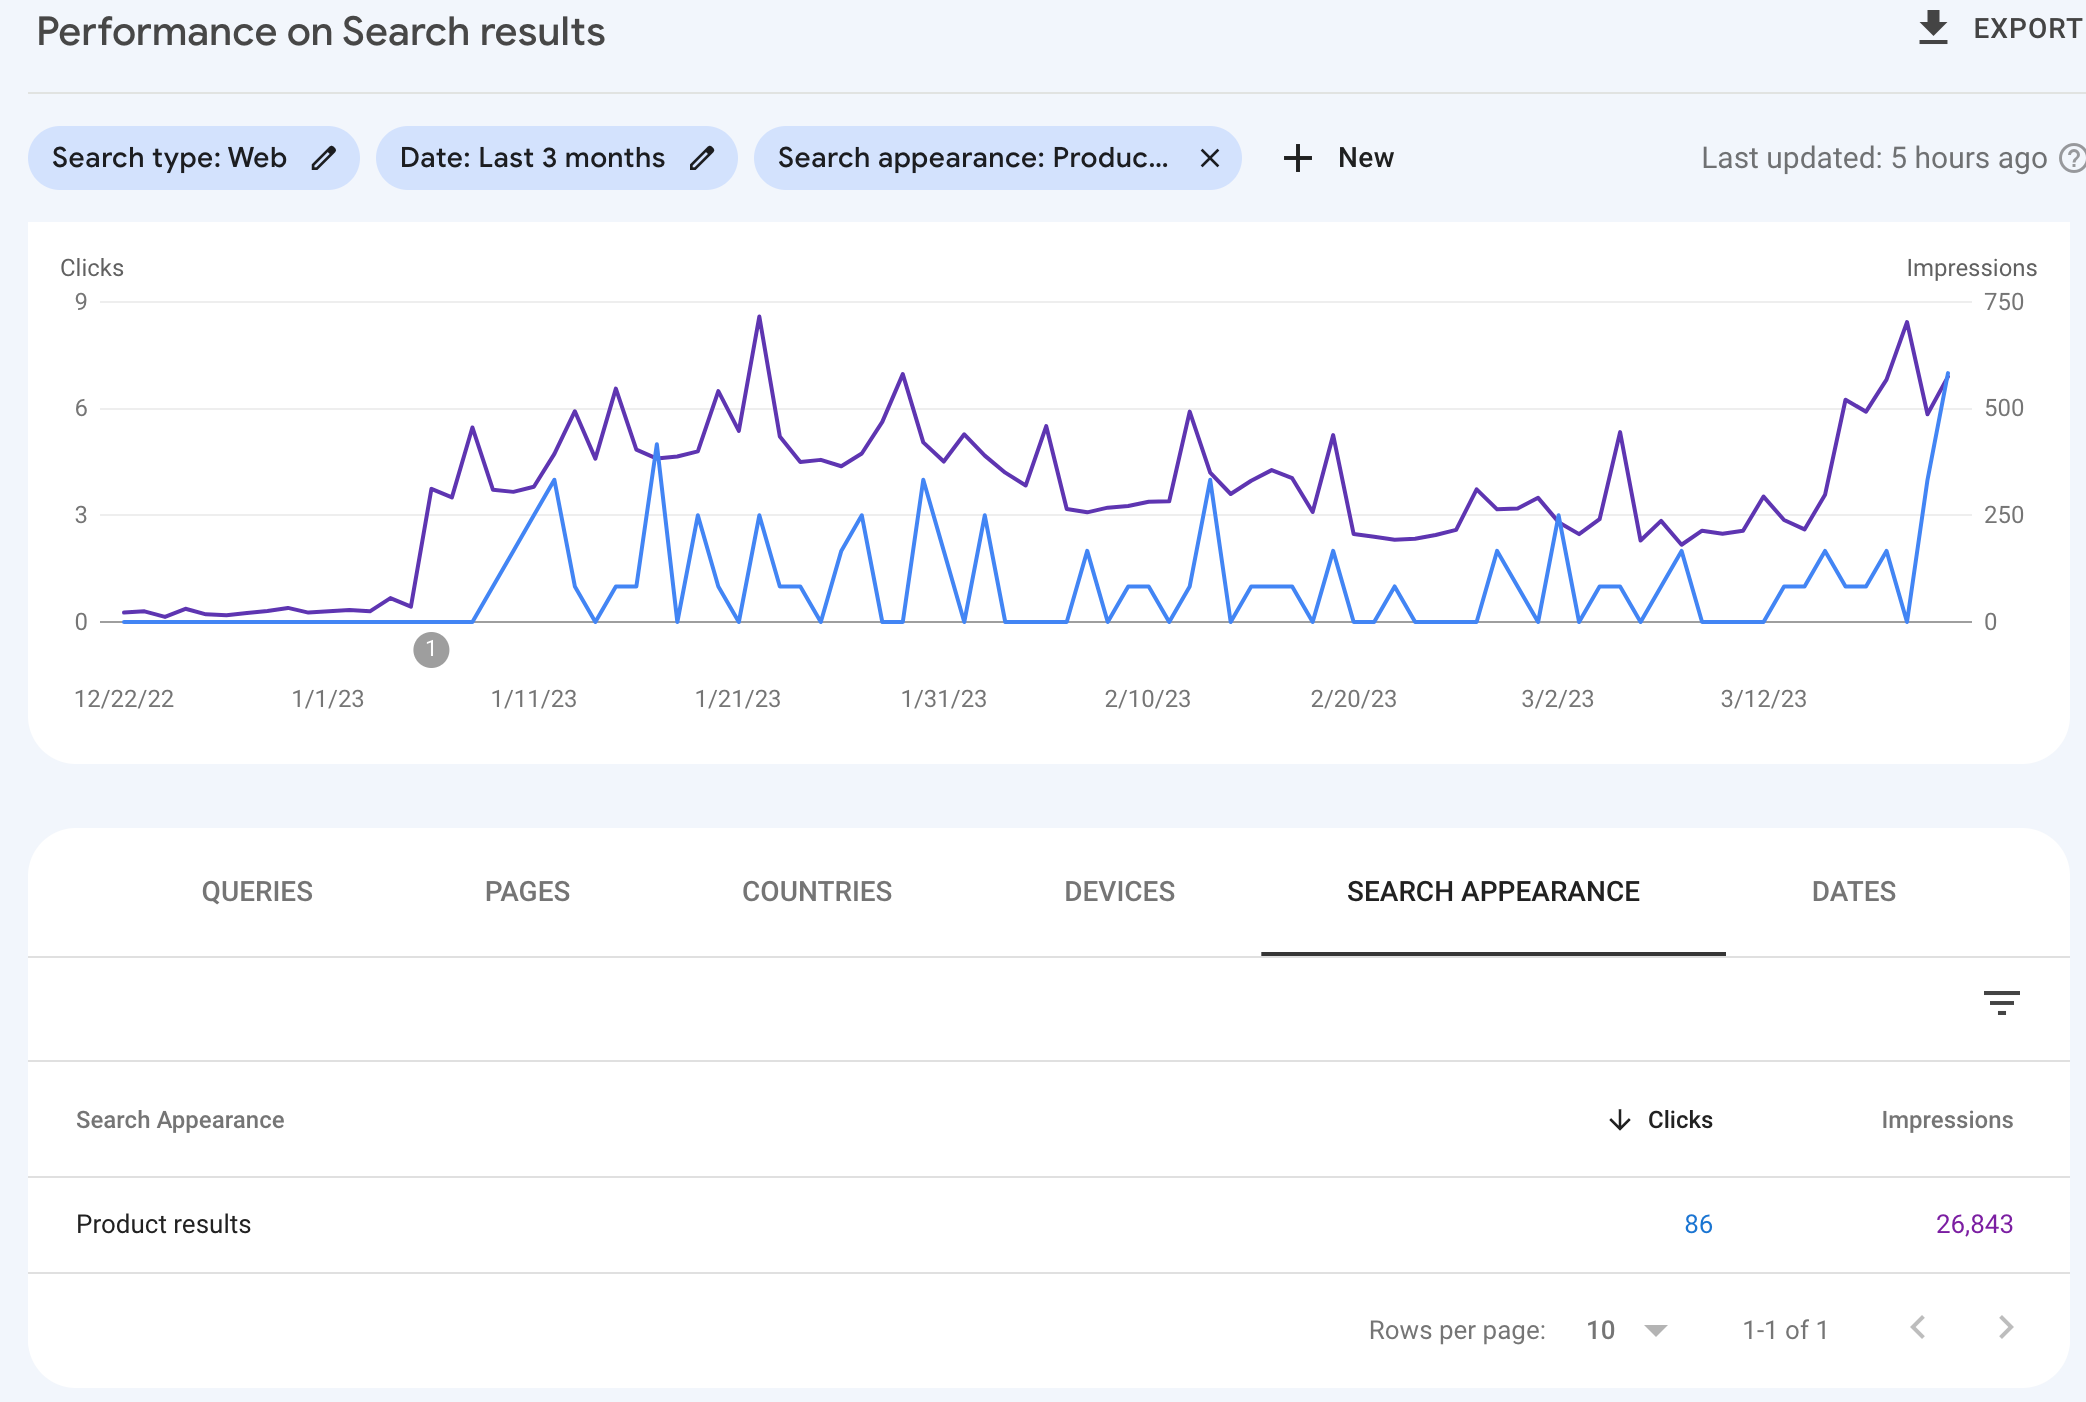The width and height of the screenshot is (2086, 1402).
Task: Remove the Search appearance filter chip
Action: click(1209, 158)
